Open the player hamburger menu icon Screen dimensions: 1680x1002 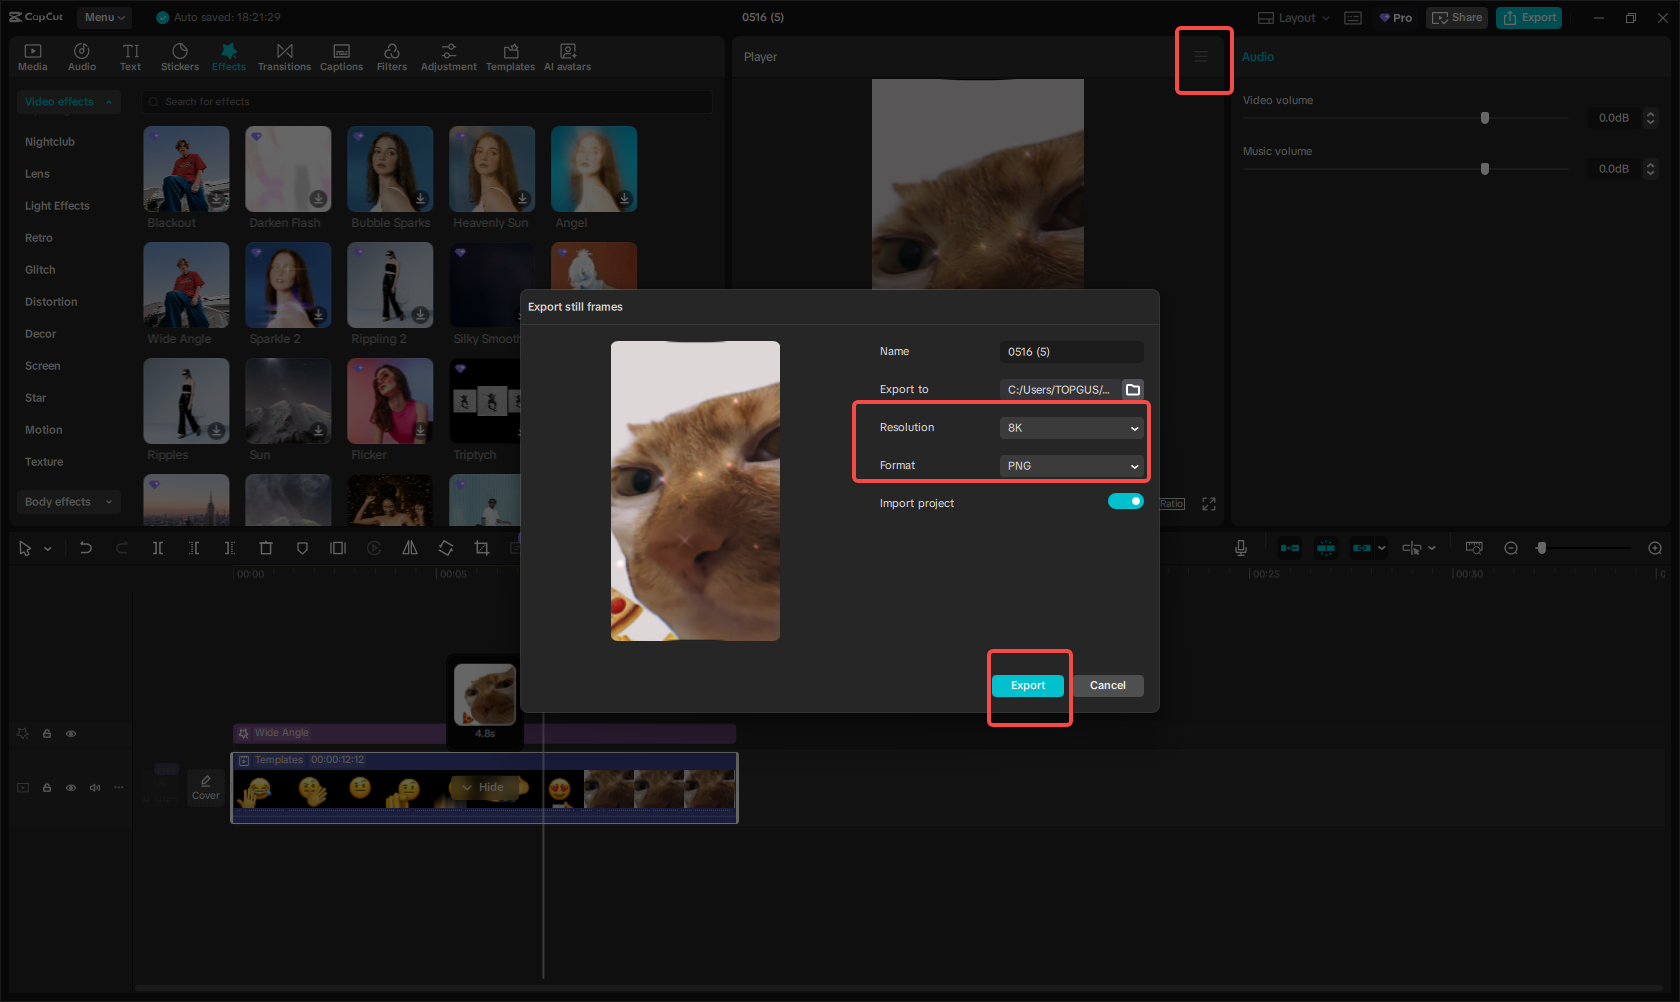tap(1201, 57)
